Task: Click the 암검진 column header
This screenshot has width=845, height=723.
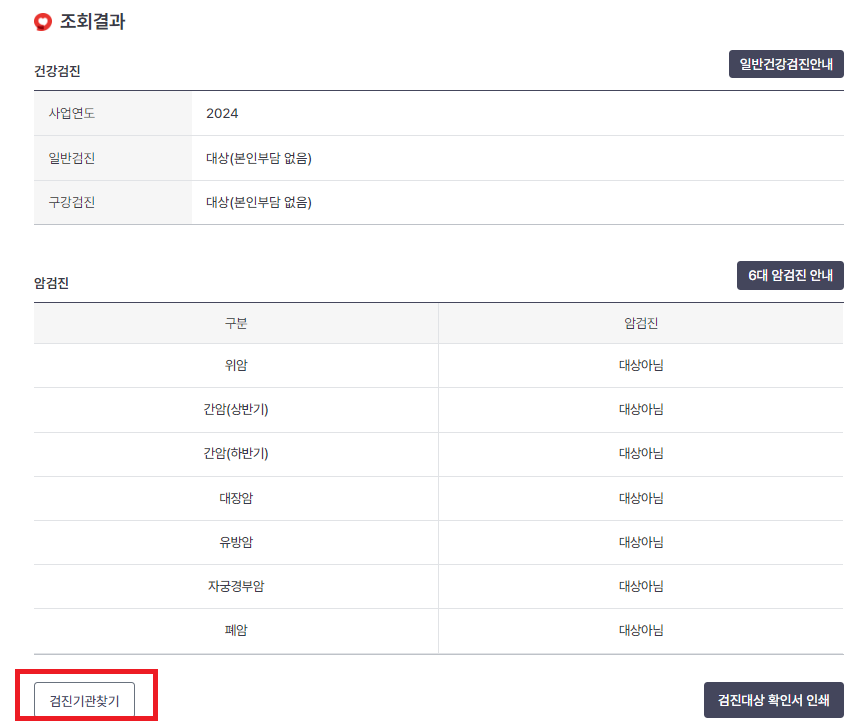Action: pos(641,323)
